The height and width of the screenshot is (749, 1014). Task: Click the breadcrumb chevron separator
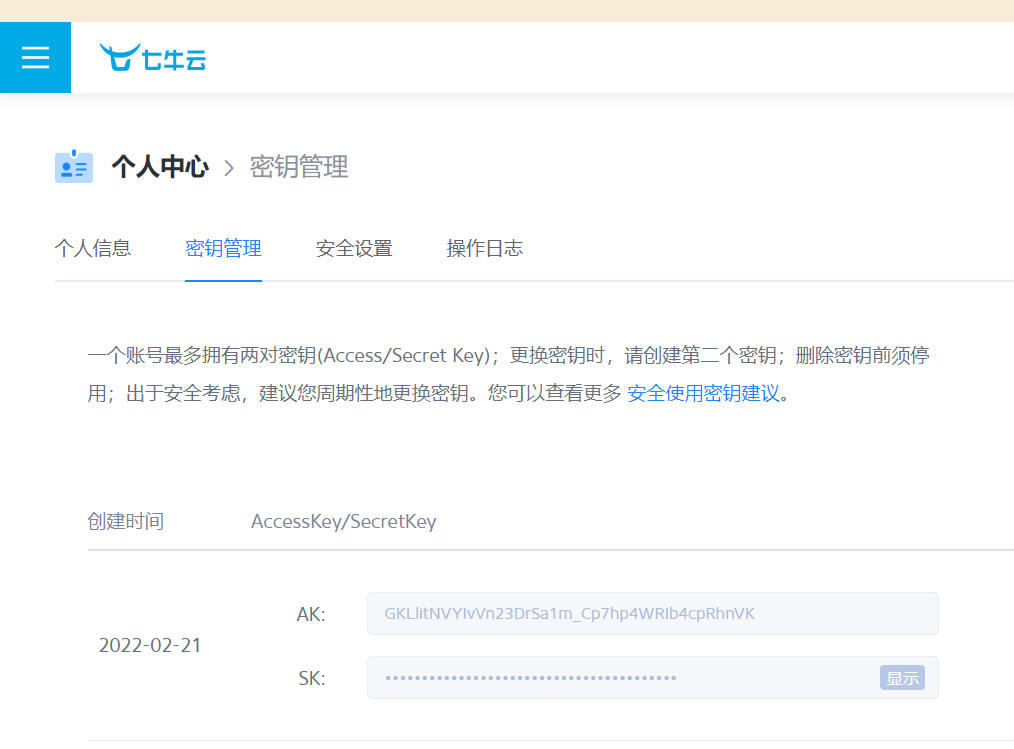pyautogui.click(x=229, y=168)
